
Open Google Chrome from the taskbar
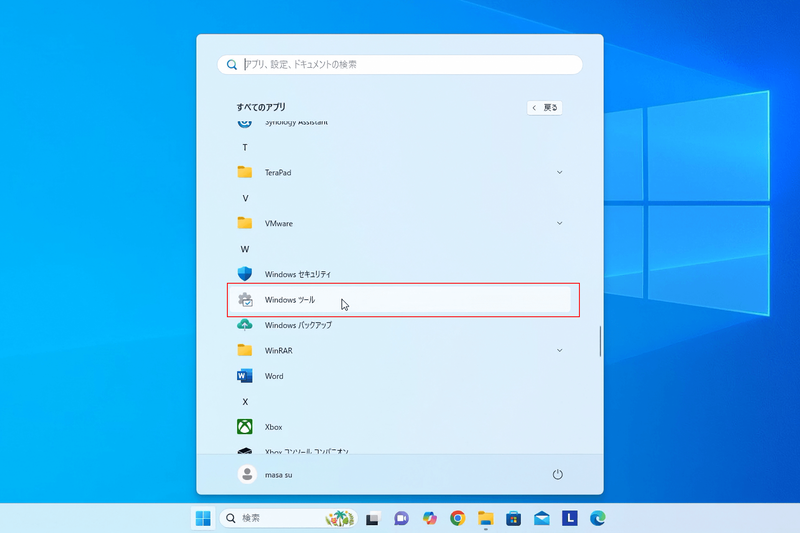pos(458,518)
